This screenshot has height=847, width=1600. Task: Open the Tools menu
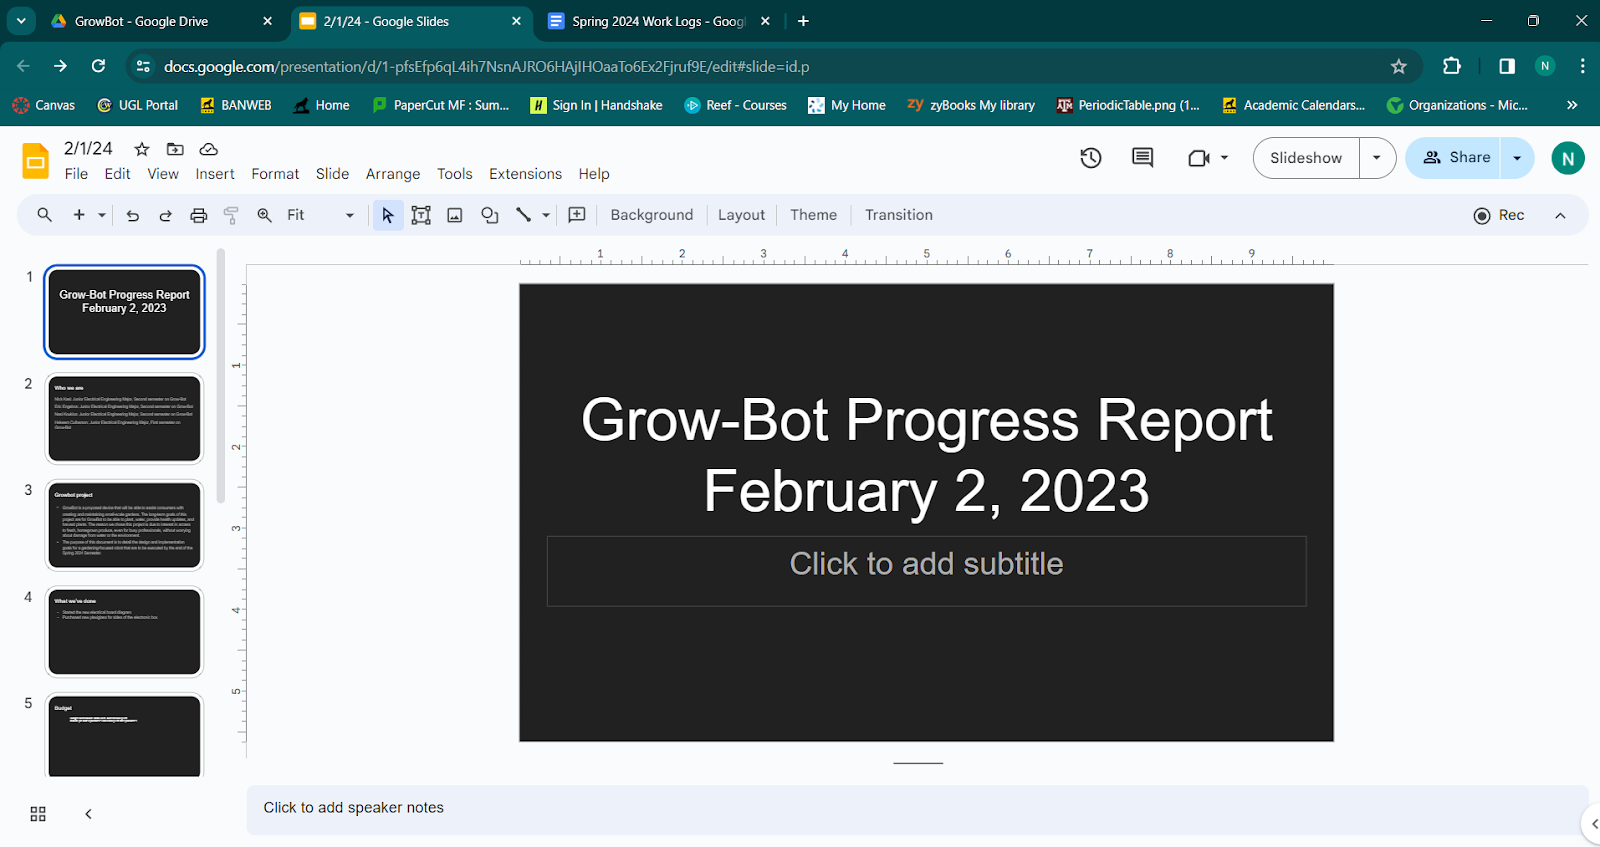coord(454,174)
